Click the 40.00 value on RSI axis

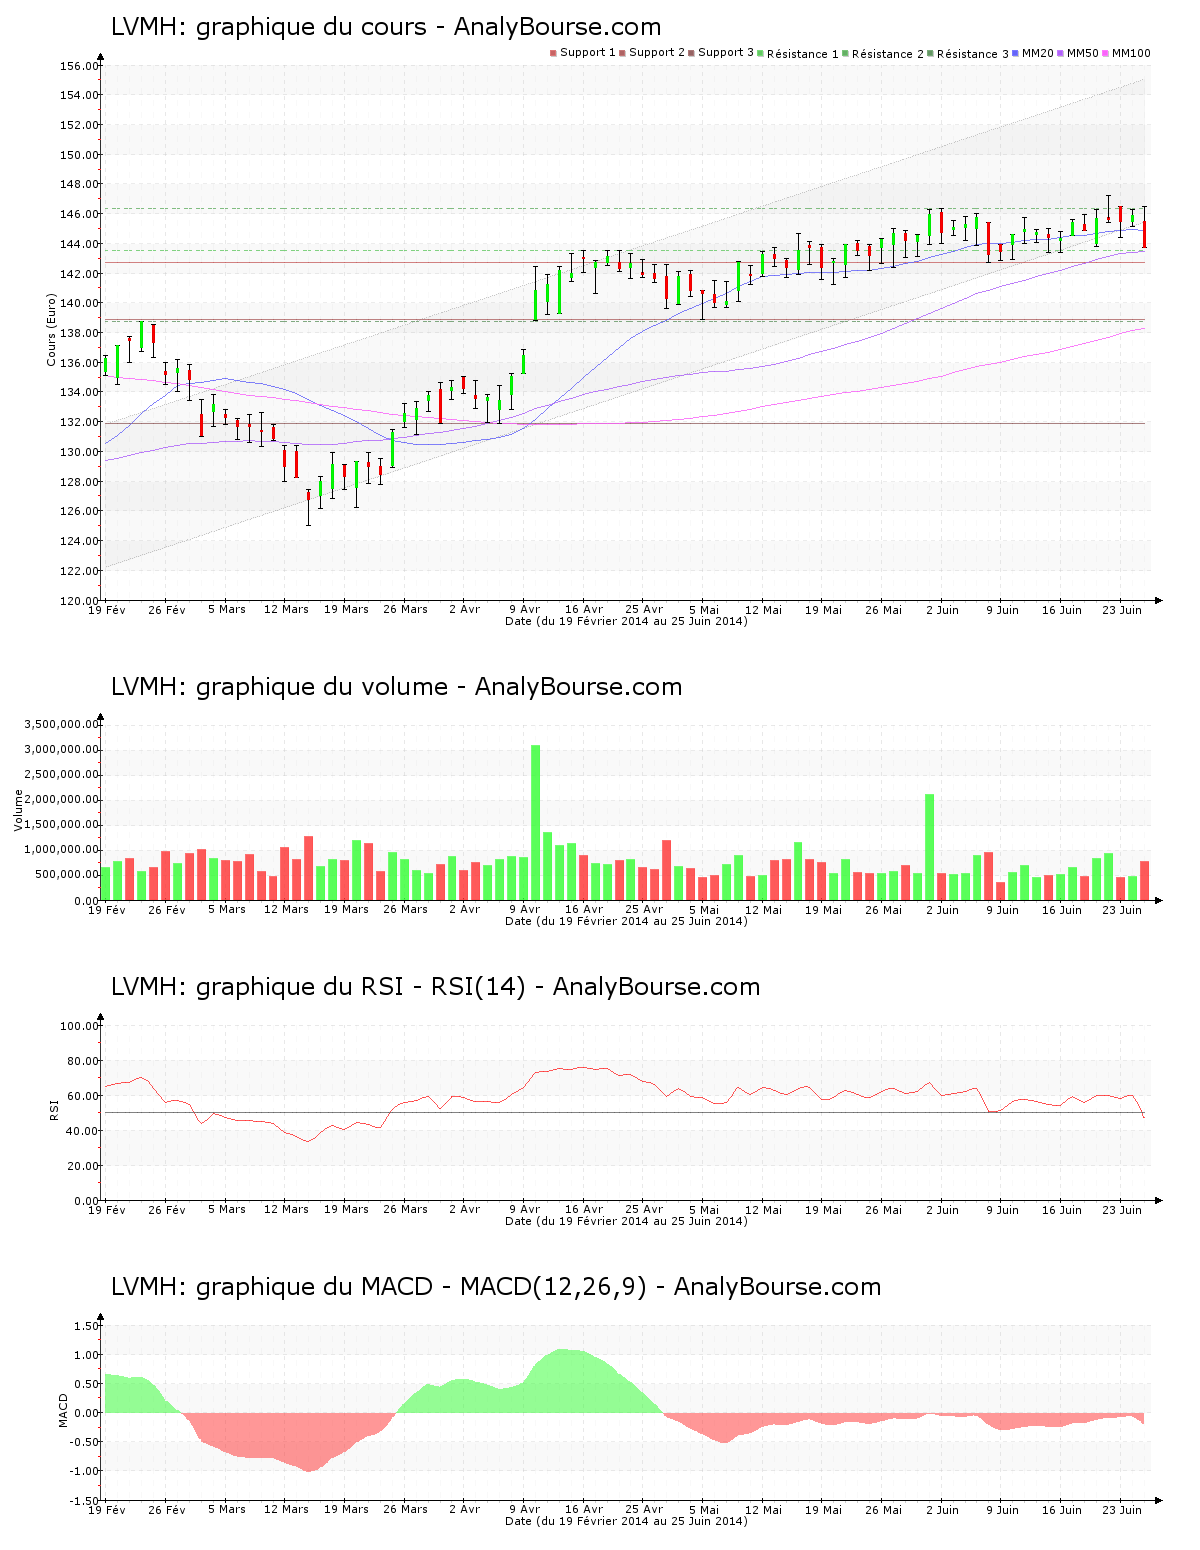click(82, 1131)
